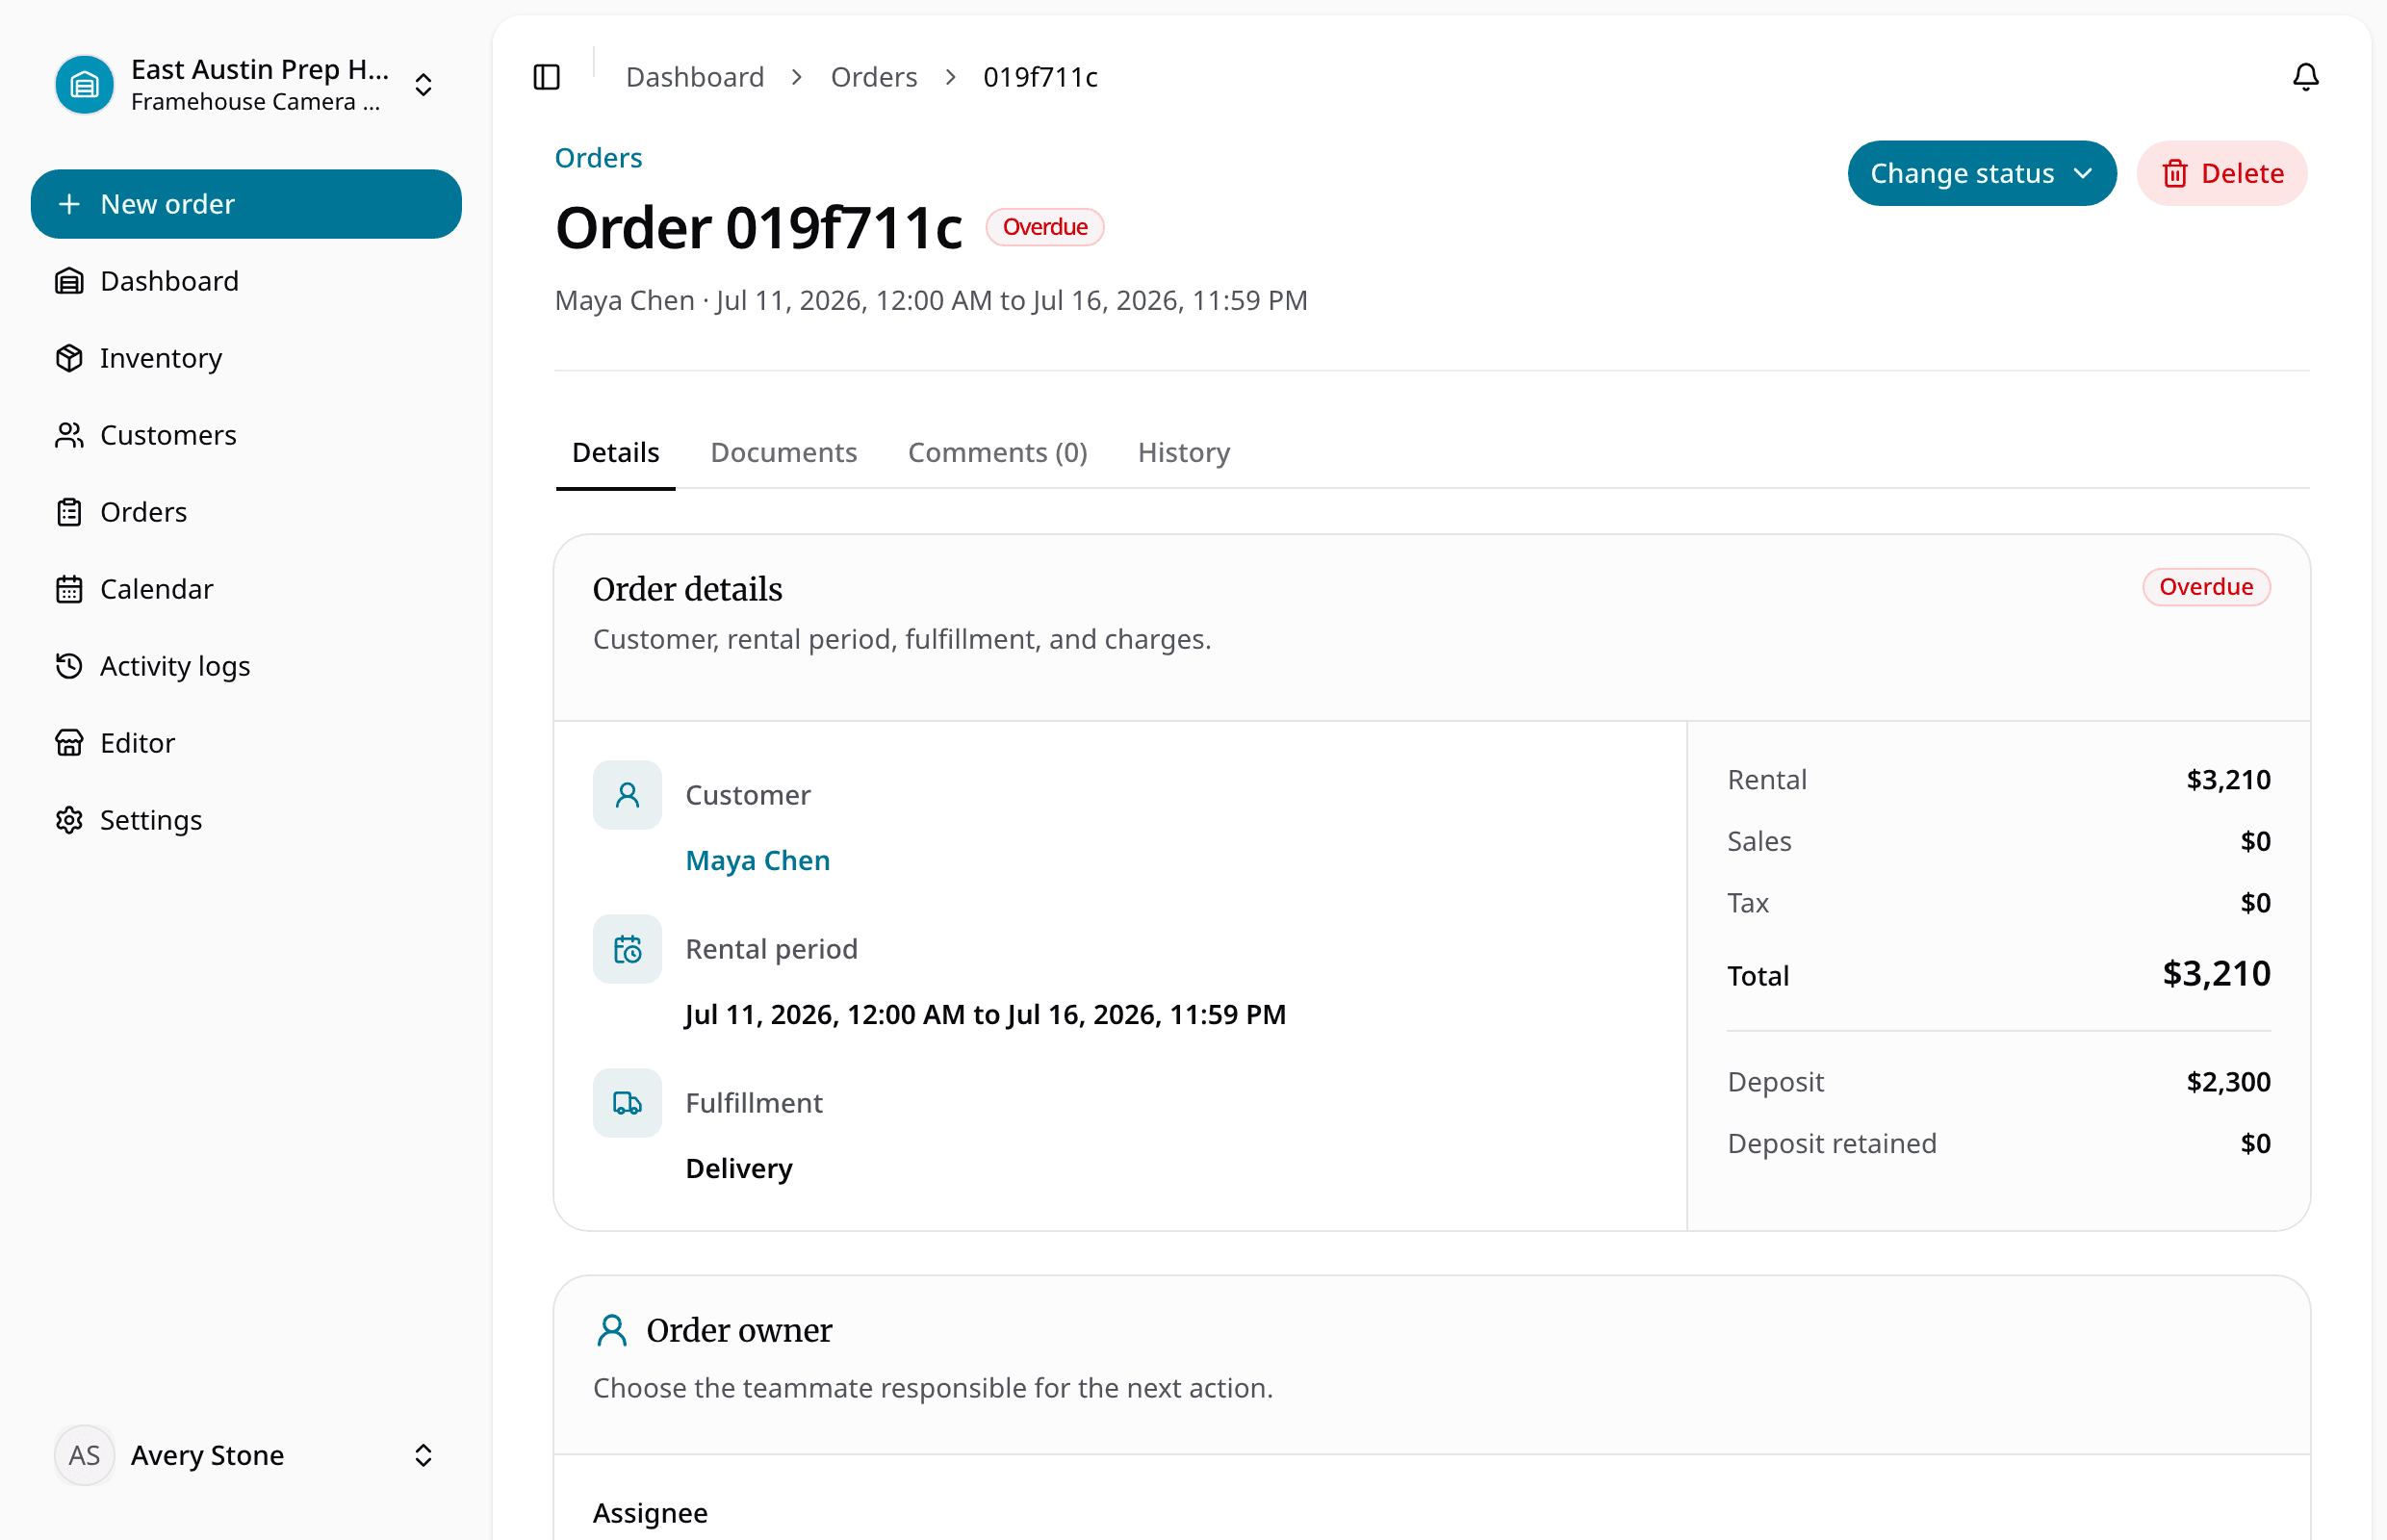Screen dimensions: 2387x1540
Task: Create a New order
Action: pyautogui.click(x=245, y=204)
